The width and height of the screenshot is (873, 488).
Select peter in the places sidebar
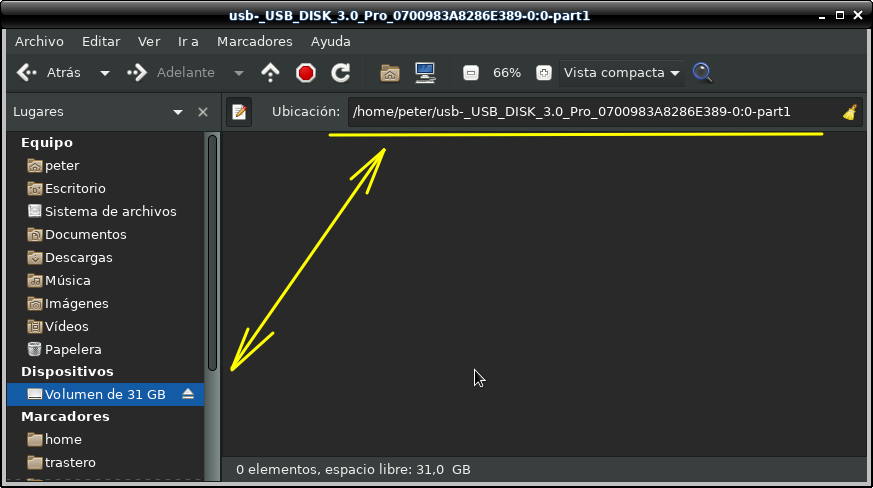click(x=106, y=165)
